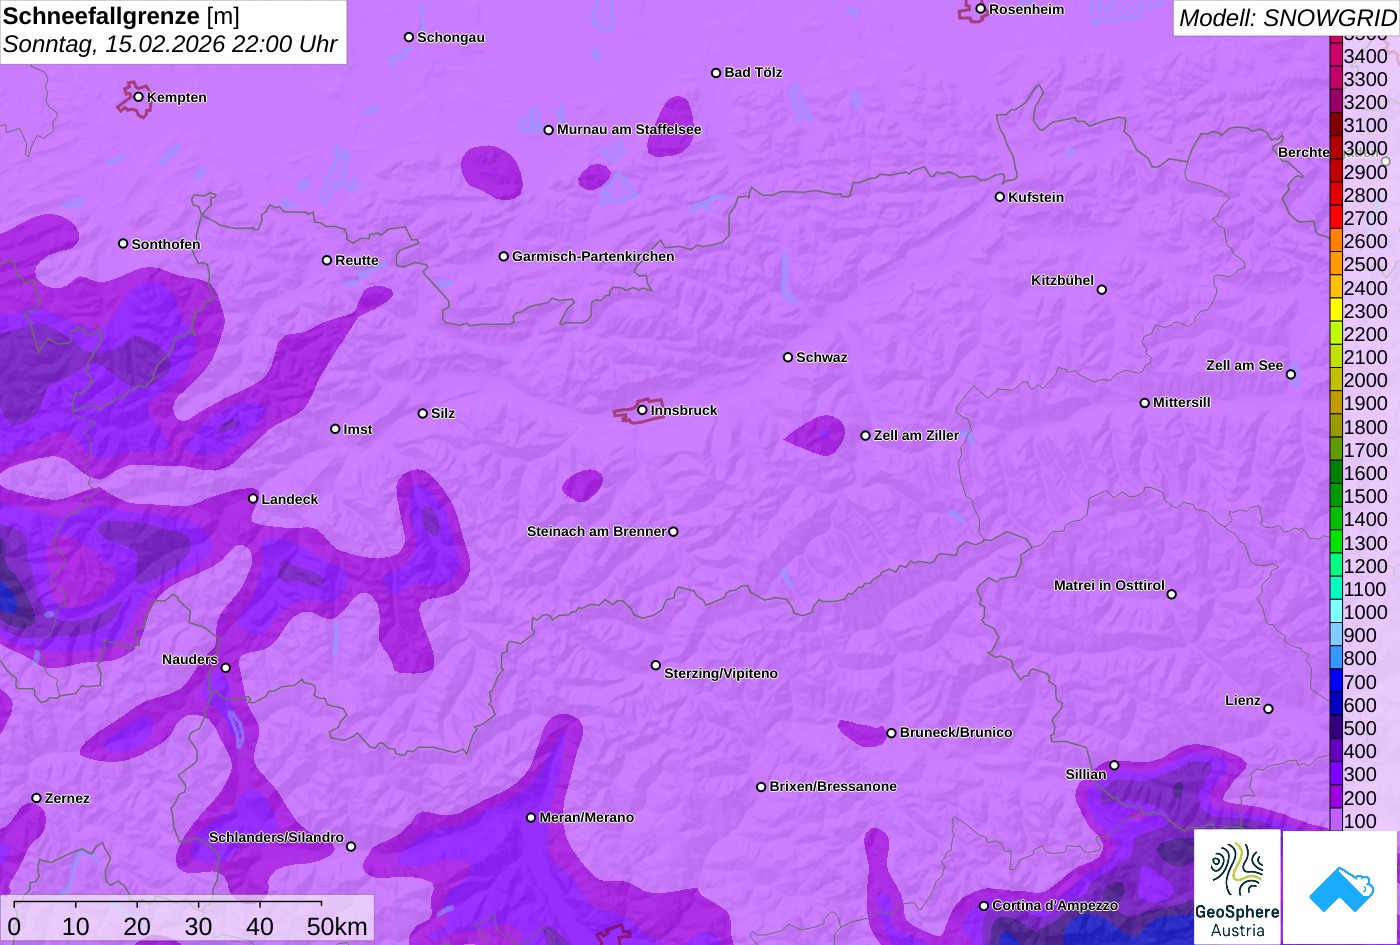This screenshot has width=1400, height=945.
Task: Click the blue cloud arrow logo
Action: [1340, 887]
